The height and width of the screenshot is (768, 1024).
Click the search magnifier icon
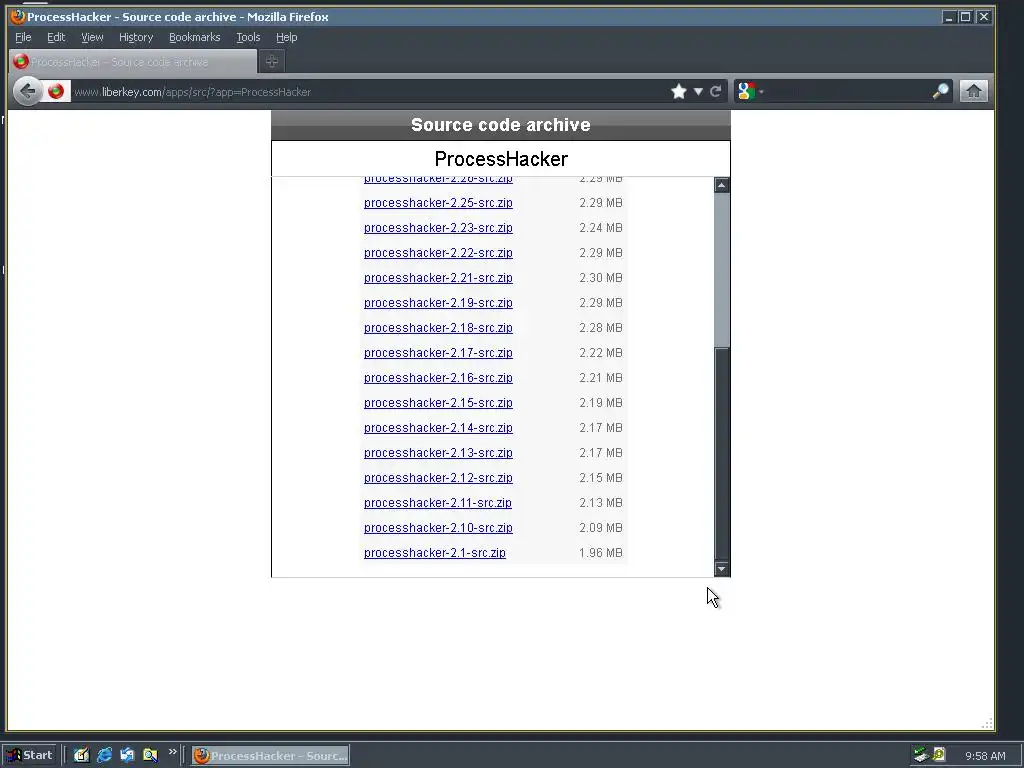coord(940,91)
